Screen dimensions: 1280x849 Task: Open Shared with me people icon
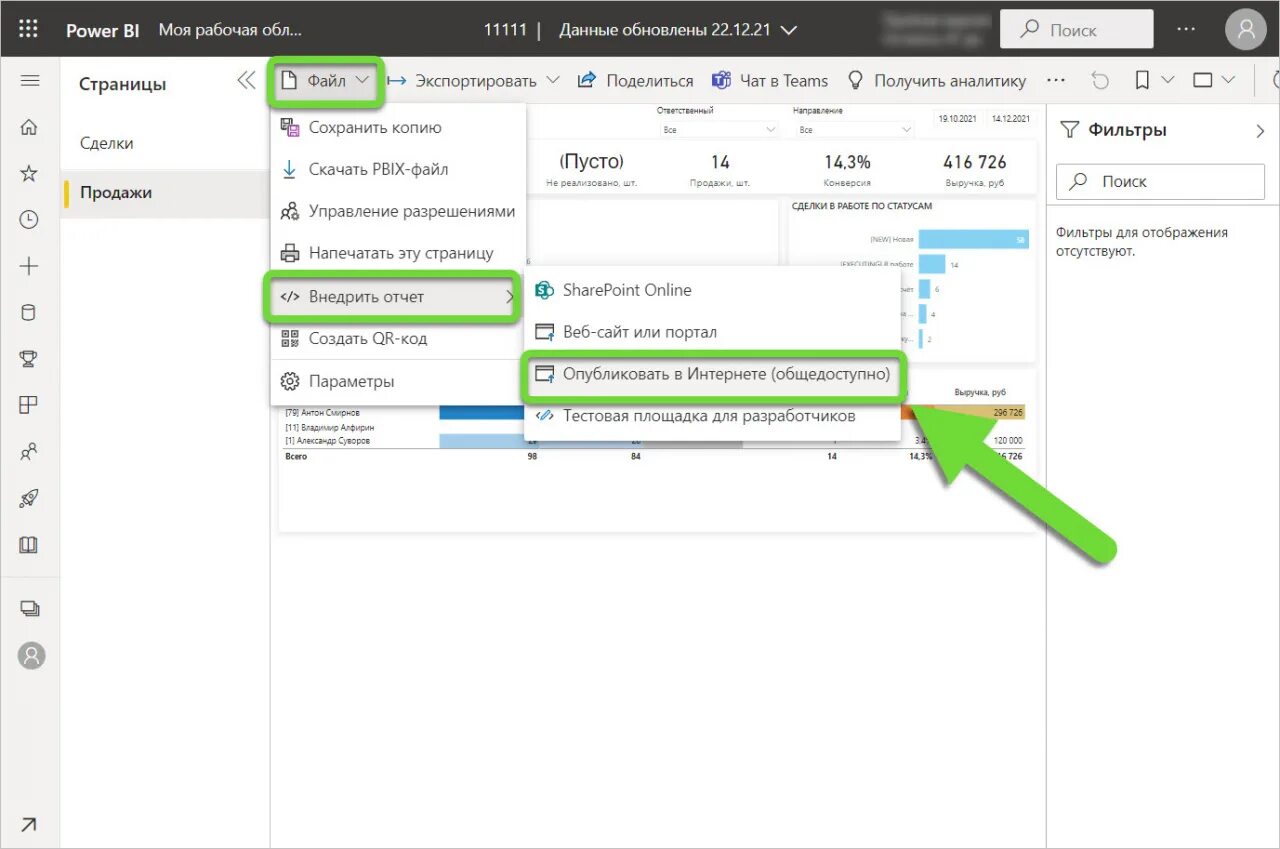[x=29, y=452]
